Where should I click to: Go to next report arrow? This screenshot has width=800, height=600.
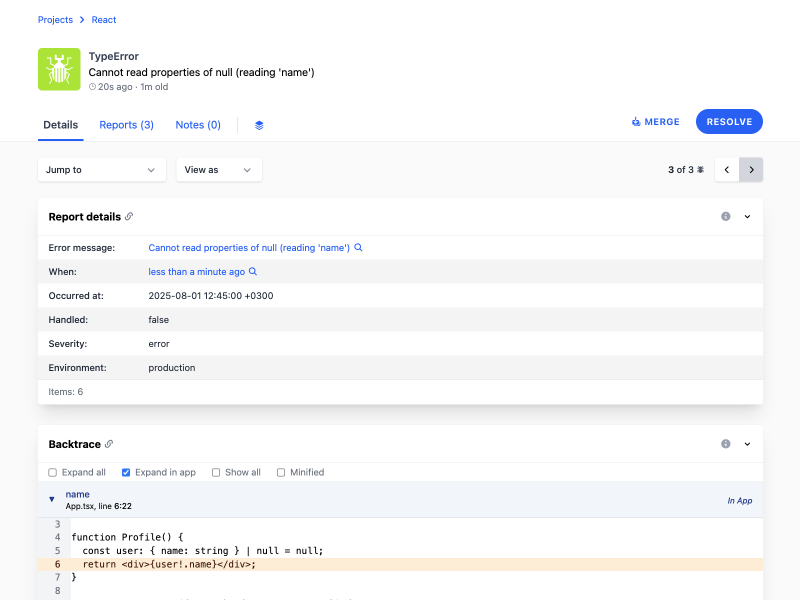pyautogui.click(x=751, y=169)
